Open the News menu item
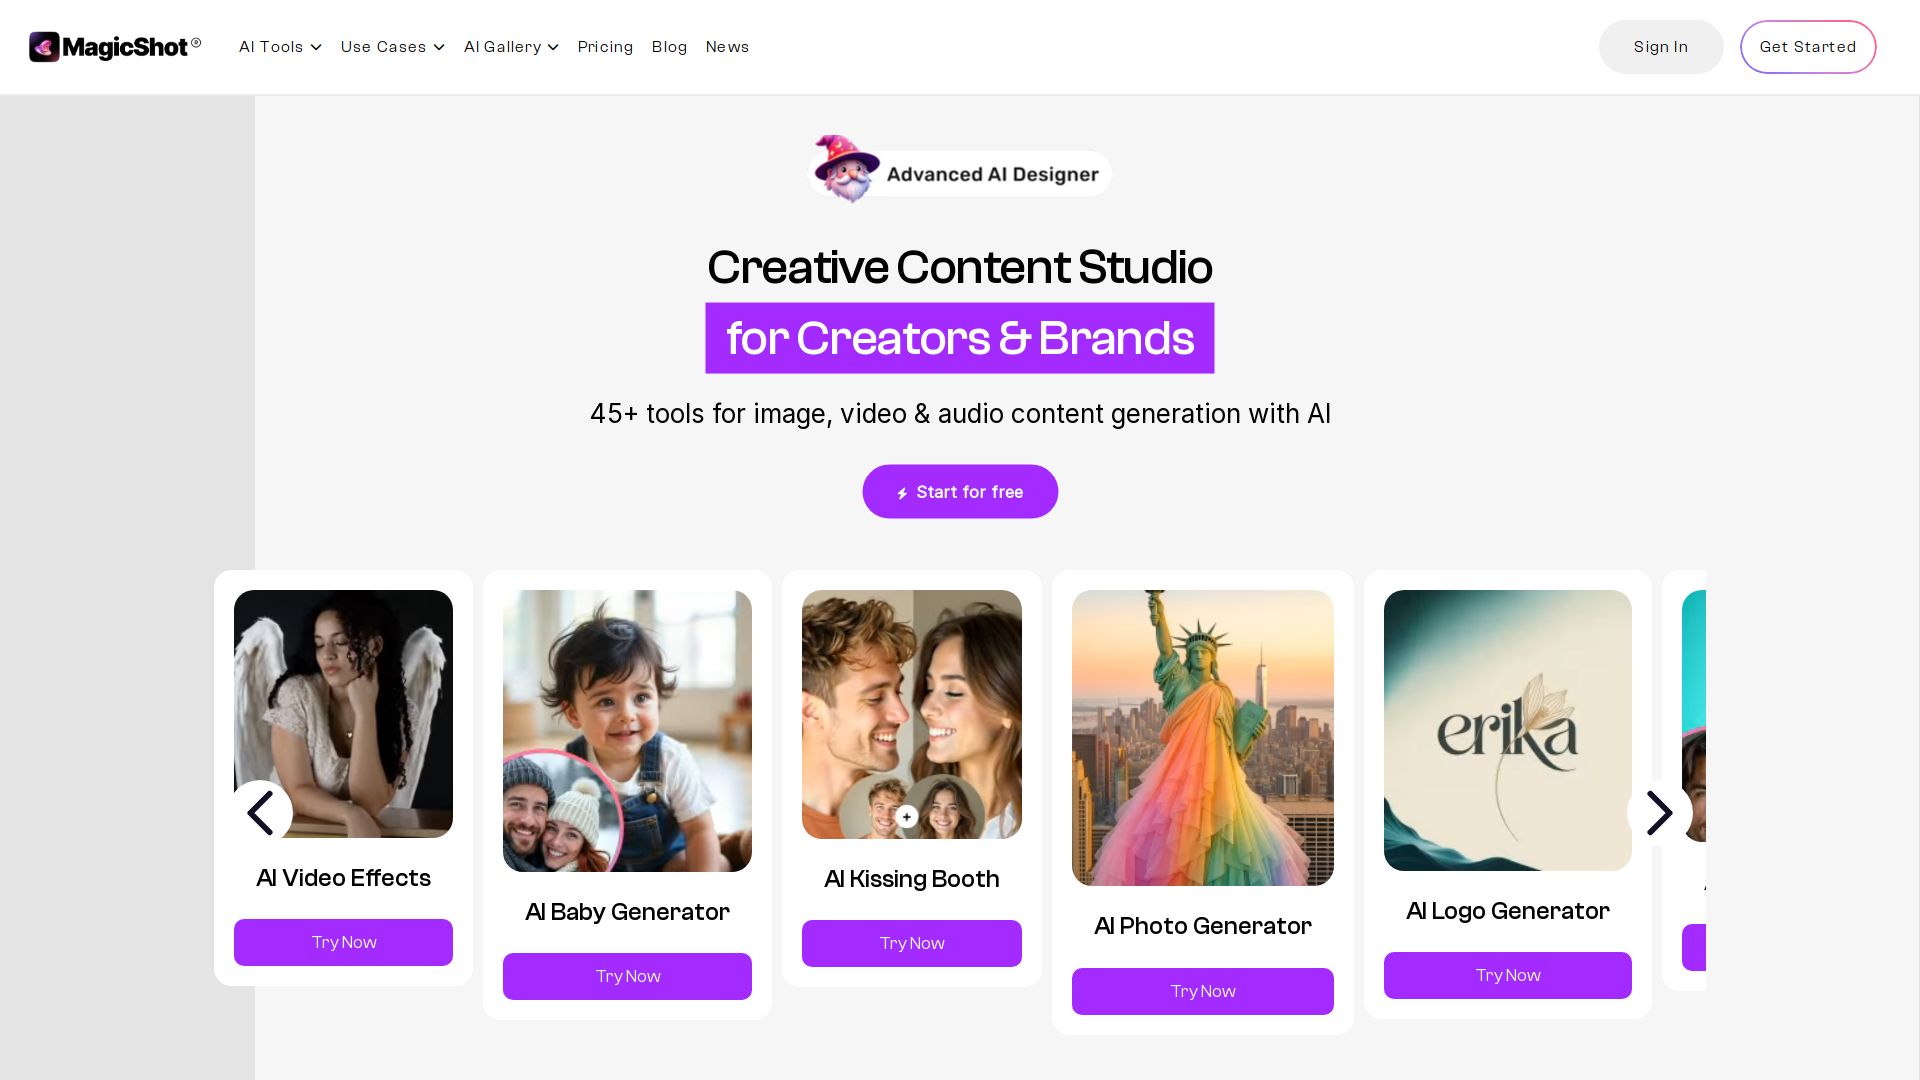The height and width of the screenshot is (1080, 1920). (727, 47)
